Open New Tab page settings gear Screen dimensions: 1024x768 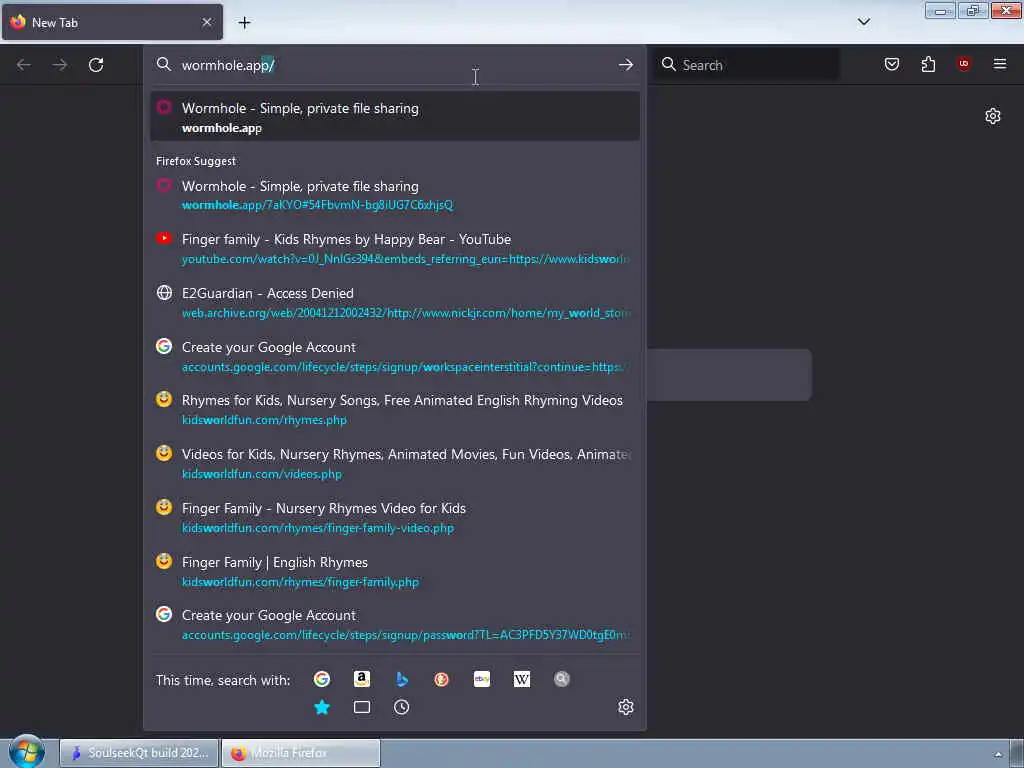pyautogui.click(x=992, y=116)
